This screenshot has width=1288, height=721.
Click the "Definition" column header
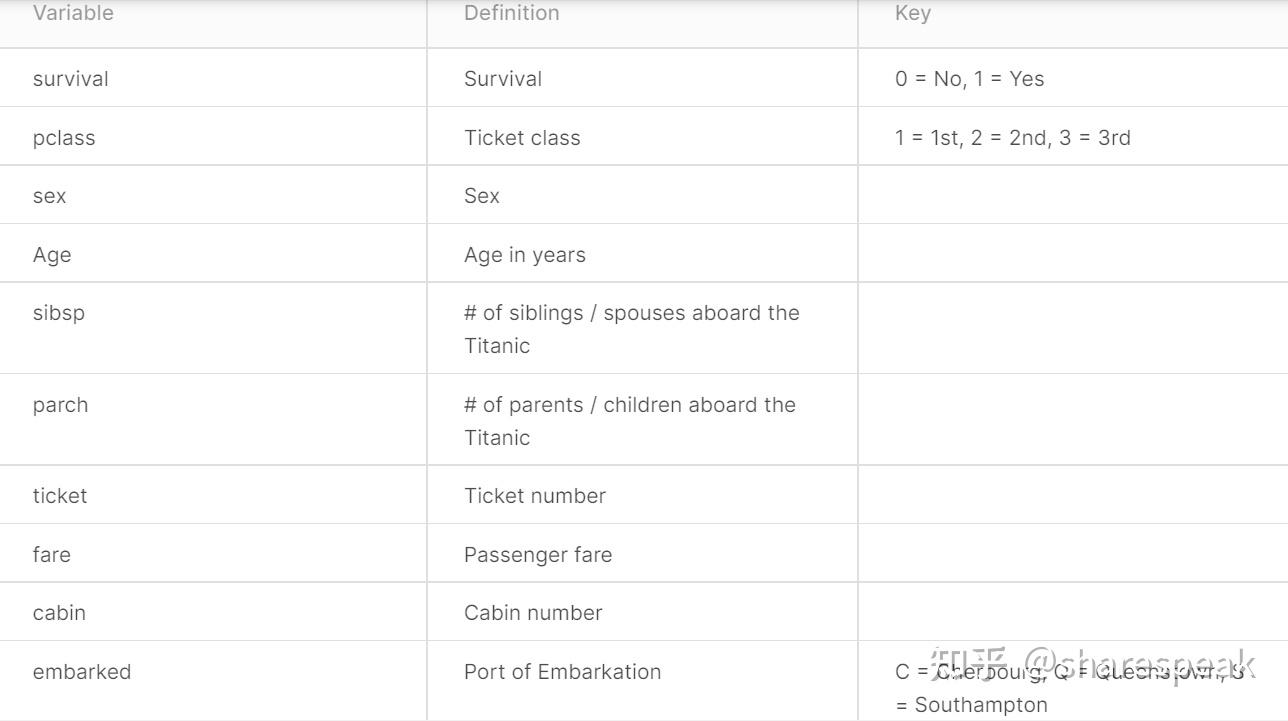(x=511, y=13)
